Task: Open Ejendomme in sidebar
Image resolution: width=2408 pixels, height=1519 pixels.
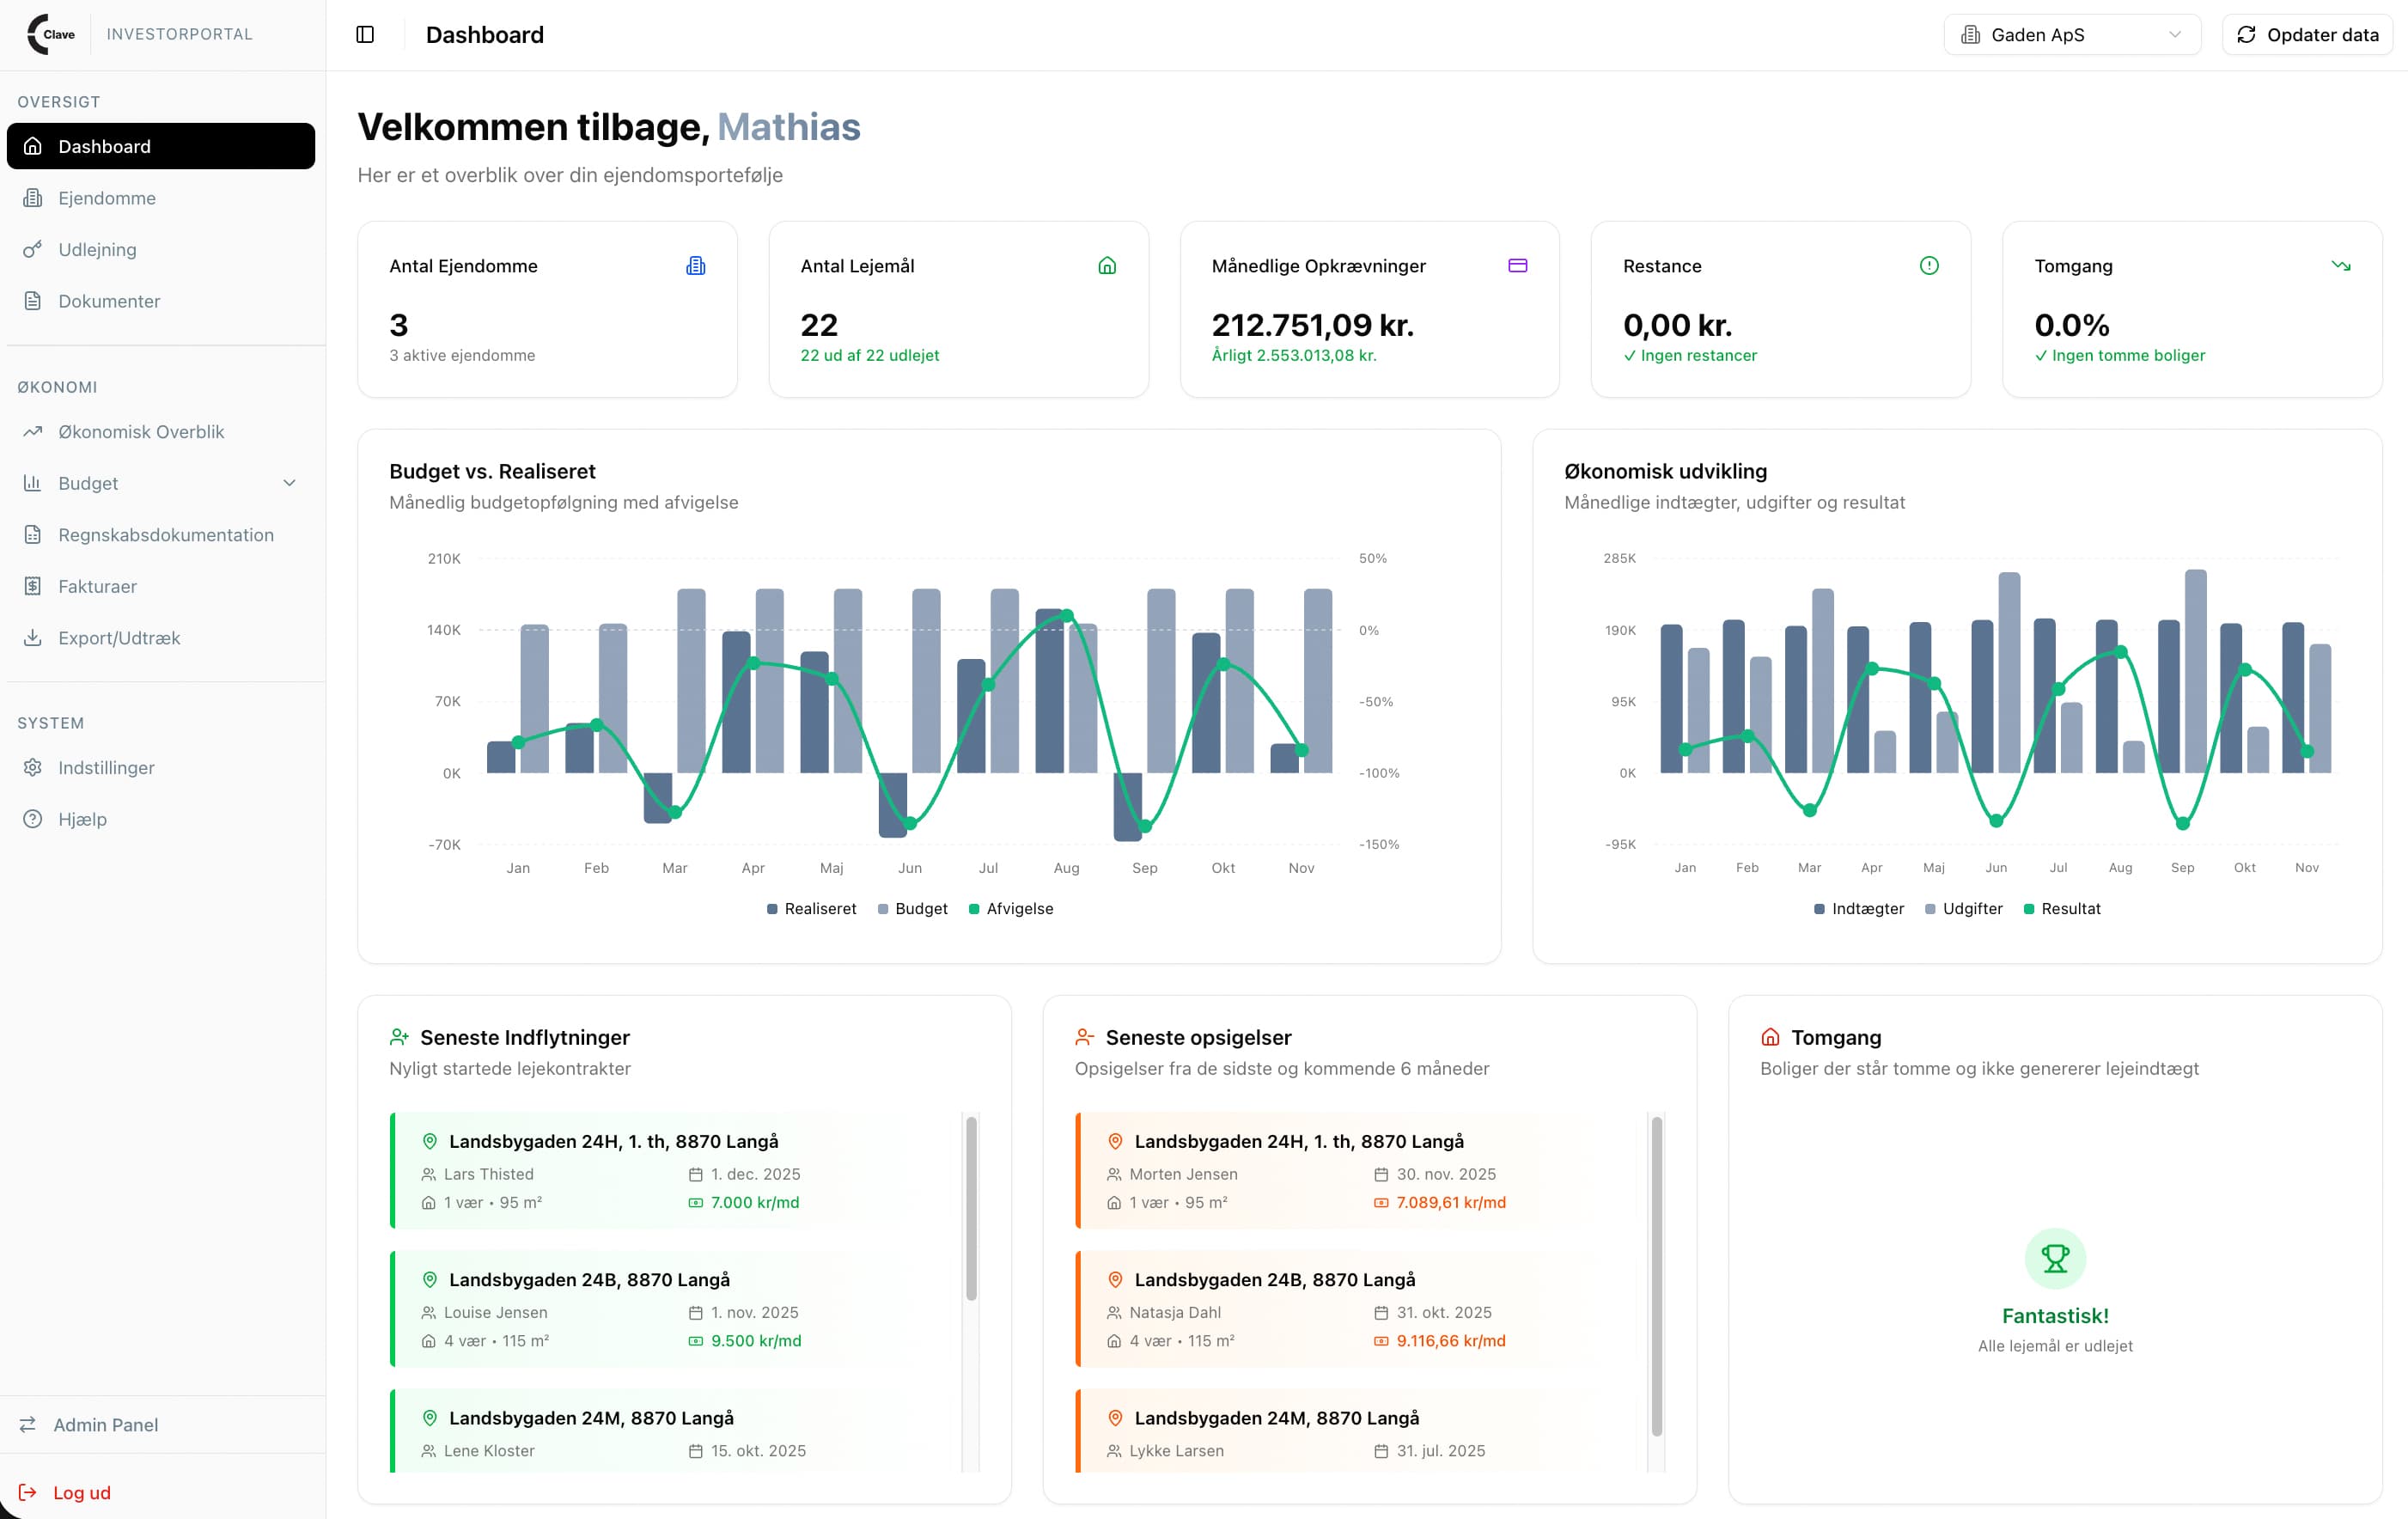Action: point(107,198)
